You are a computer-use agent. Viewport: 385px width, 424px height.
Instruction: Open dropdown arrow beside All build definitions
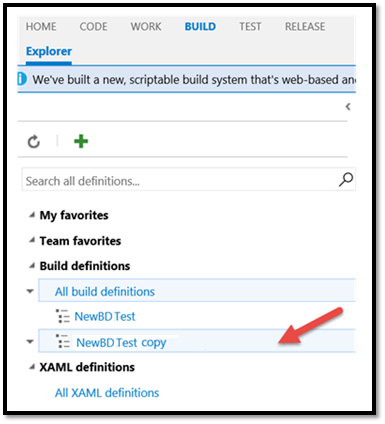click(30, 291)
